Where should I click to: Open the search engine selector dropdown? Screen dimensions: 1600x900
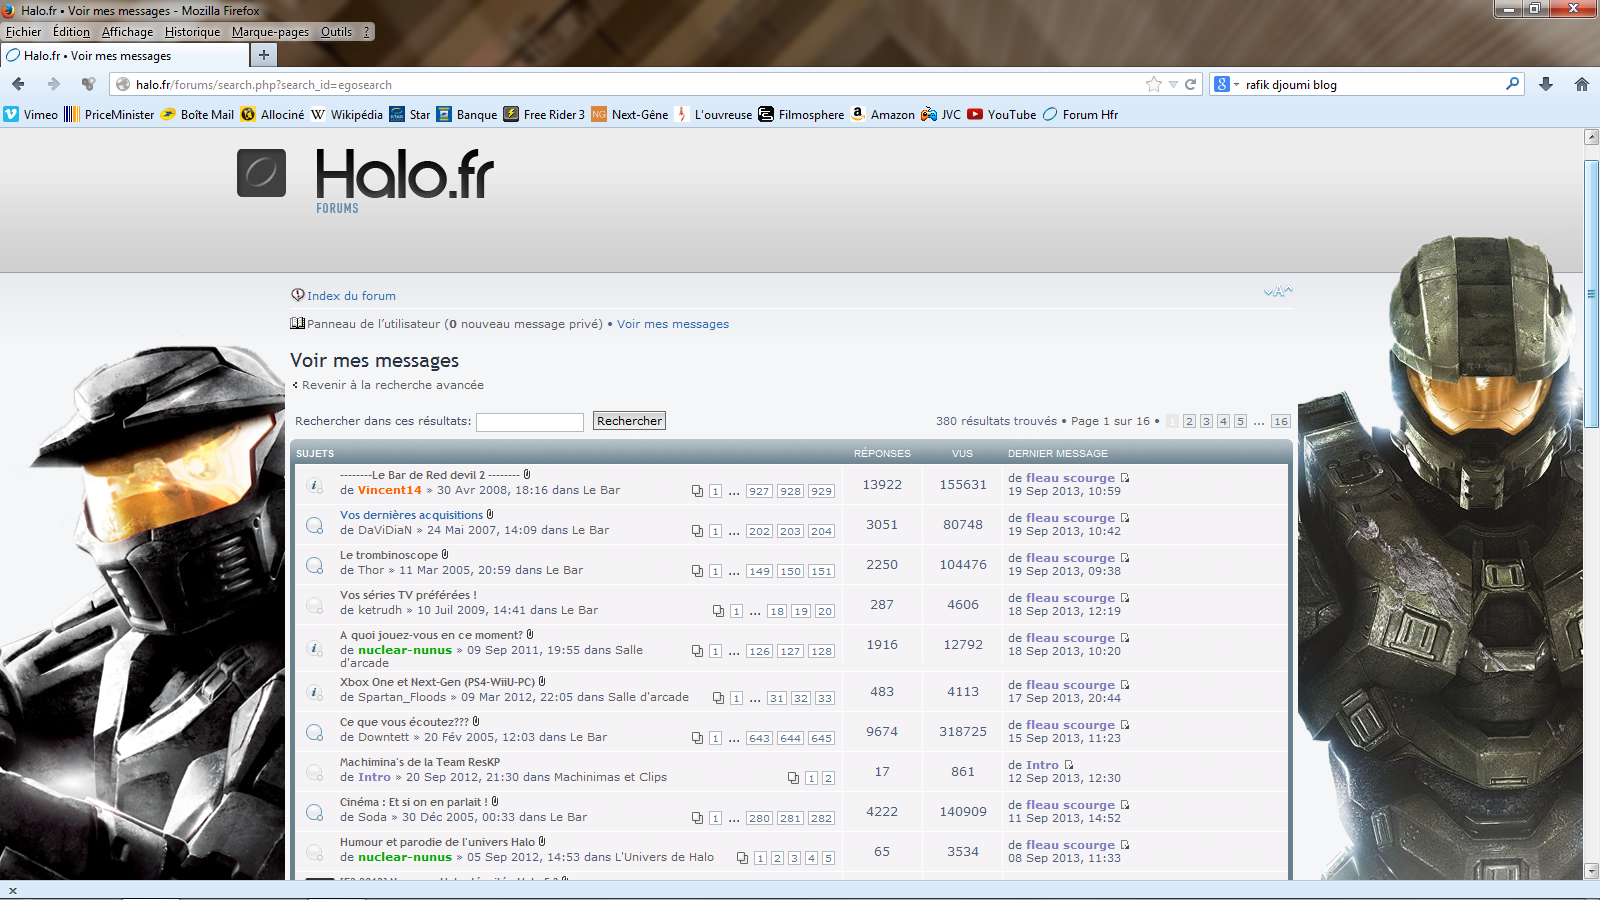point(1226,84)
